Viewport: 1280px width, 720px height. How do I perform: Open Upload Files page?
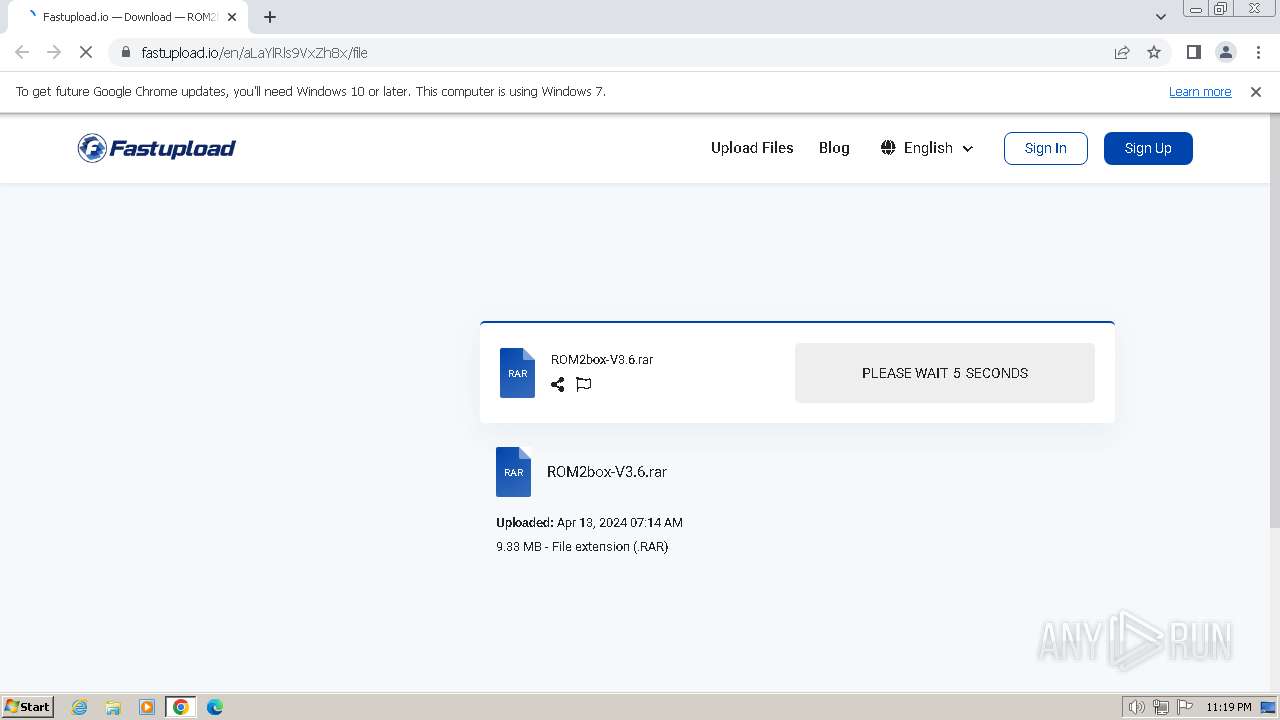click(x=752, y=148)
